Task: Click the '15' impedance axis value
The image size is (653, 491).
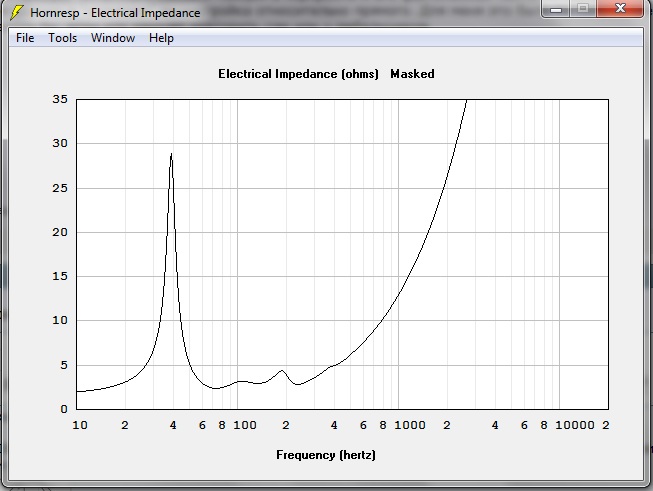Action: (60, 276)
